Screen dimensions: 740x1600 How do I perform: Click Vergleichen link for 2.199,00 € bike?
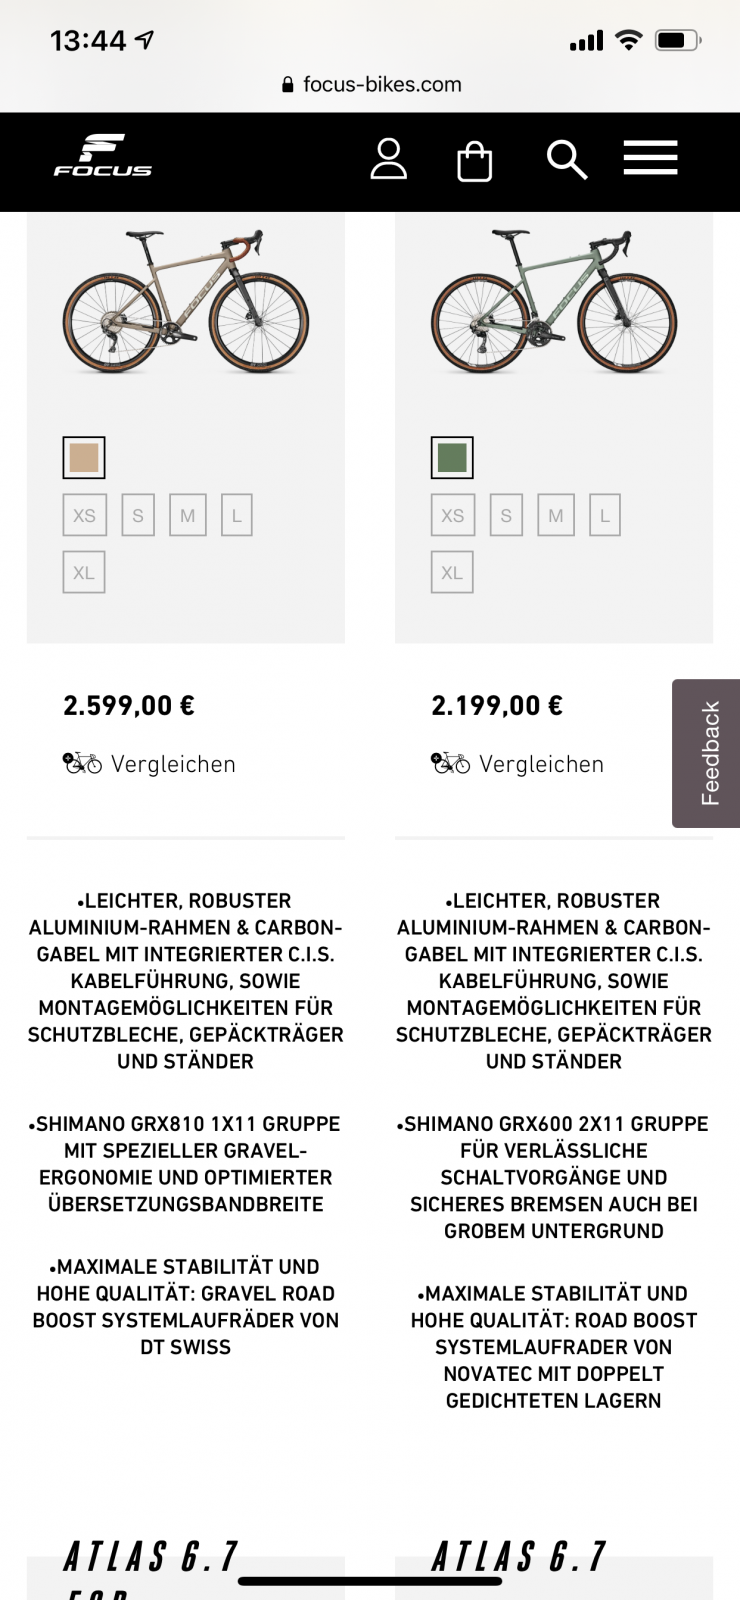(541, 765)
